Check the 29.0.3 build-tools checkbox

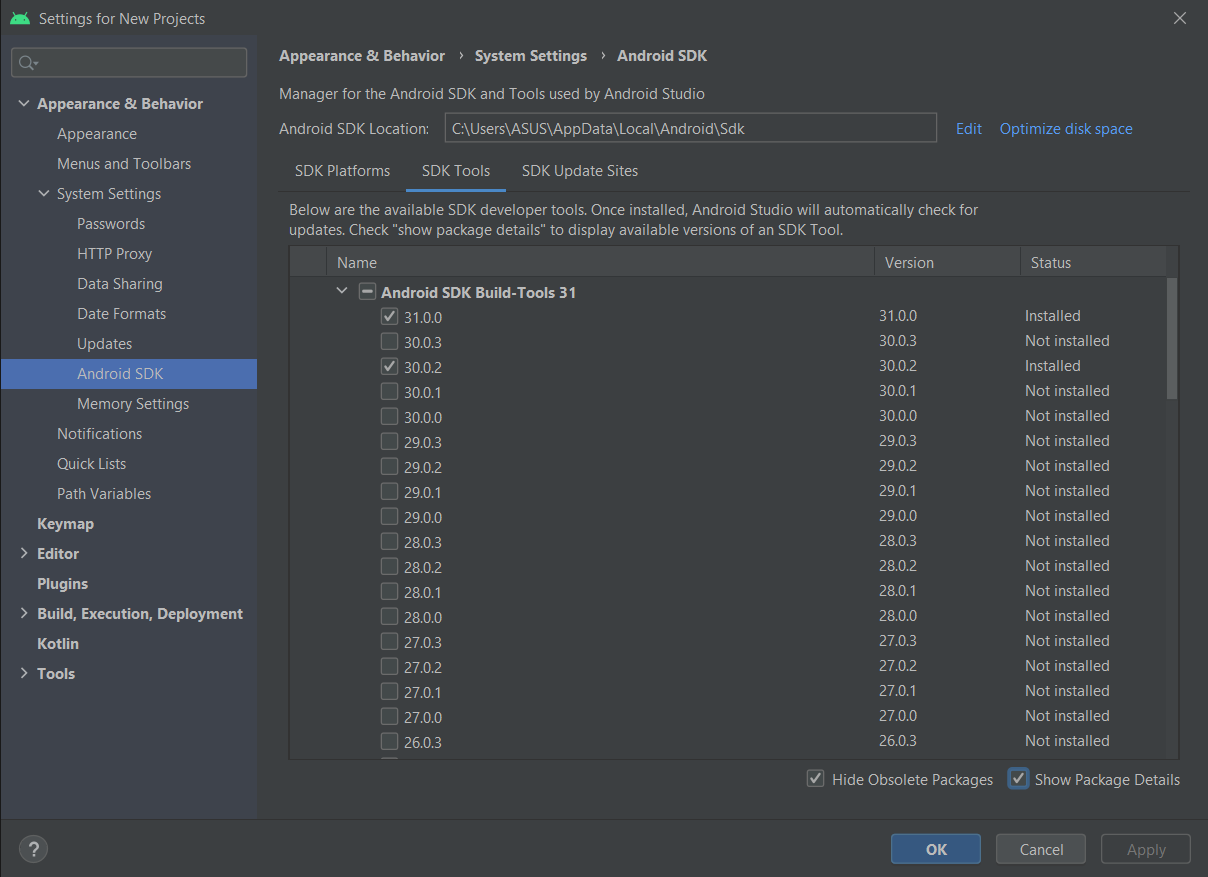tap(389, 441)
